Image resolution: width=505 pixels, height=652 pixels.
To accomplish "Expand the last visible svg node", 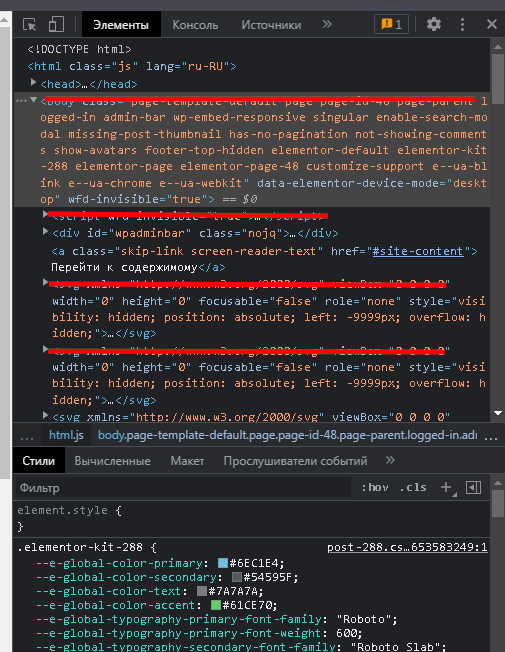I will pyautogui.click(x=45, y=415).
